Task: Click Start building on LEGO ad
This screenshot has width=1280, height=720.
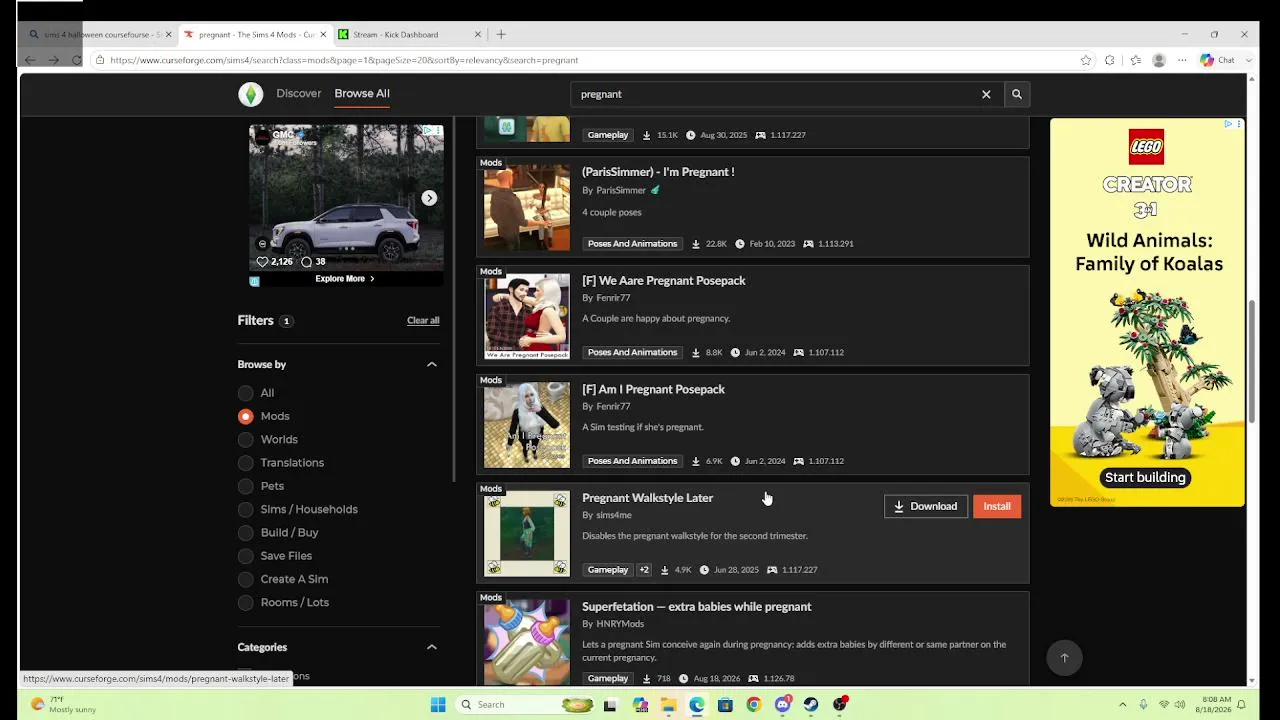Action: coord(1145,477)
